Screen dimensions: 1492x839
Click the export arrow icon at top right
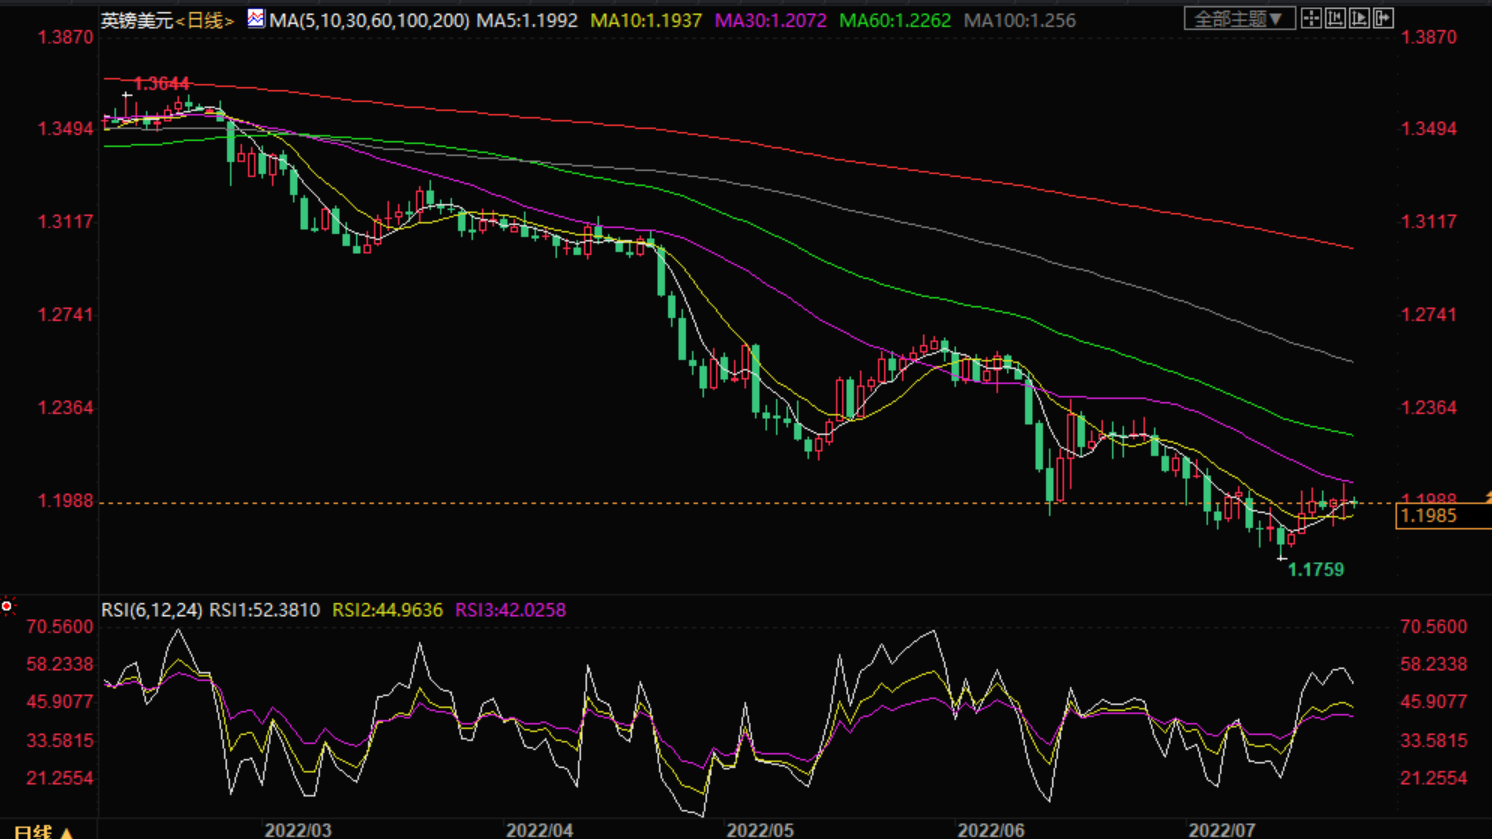[1383, 19]
